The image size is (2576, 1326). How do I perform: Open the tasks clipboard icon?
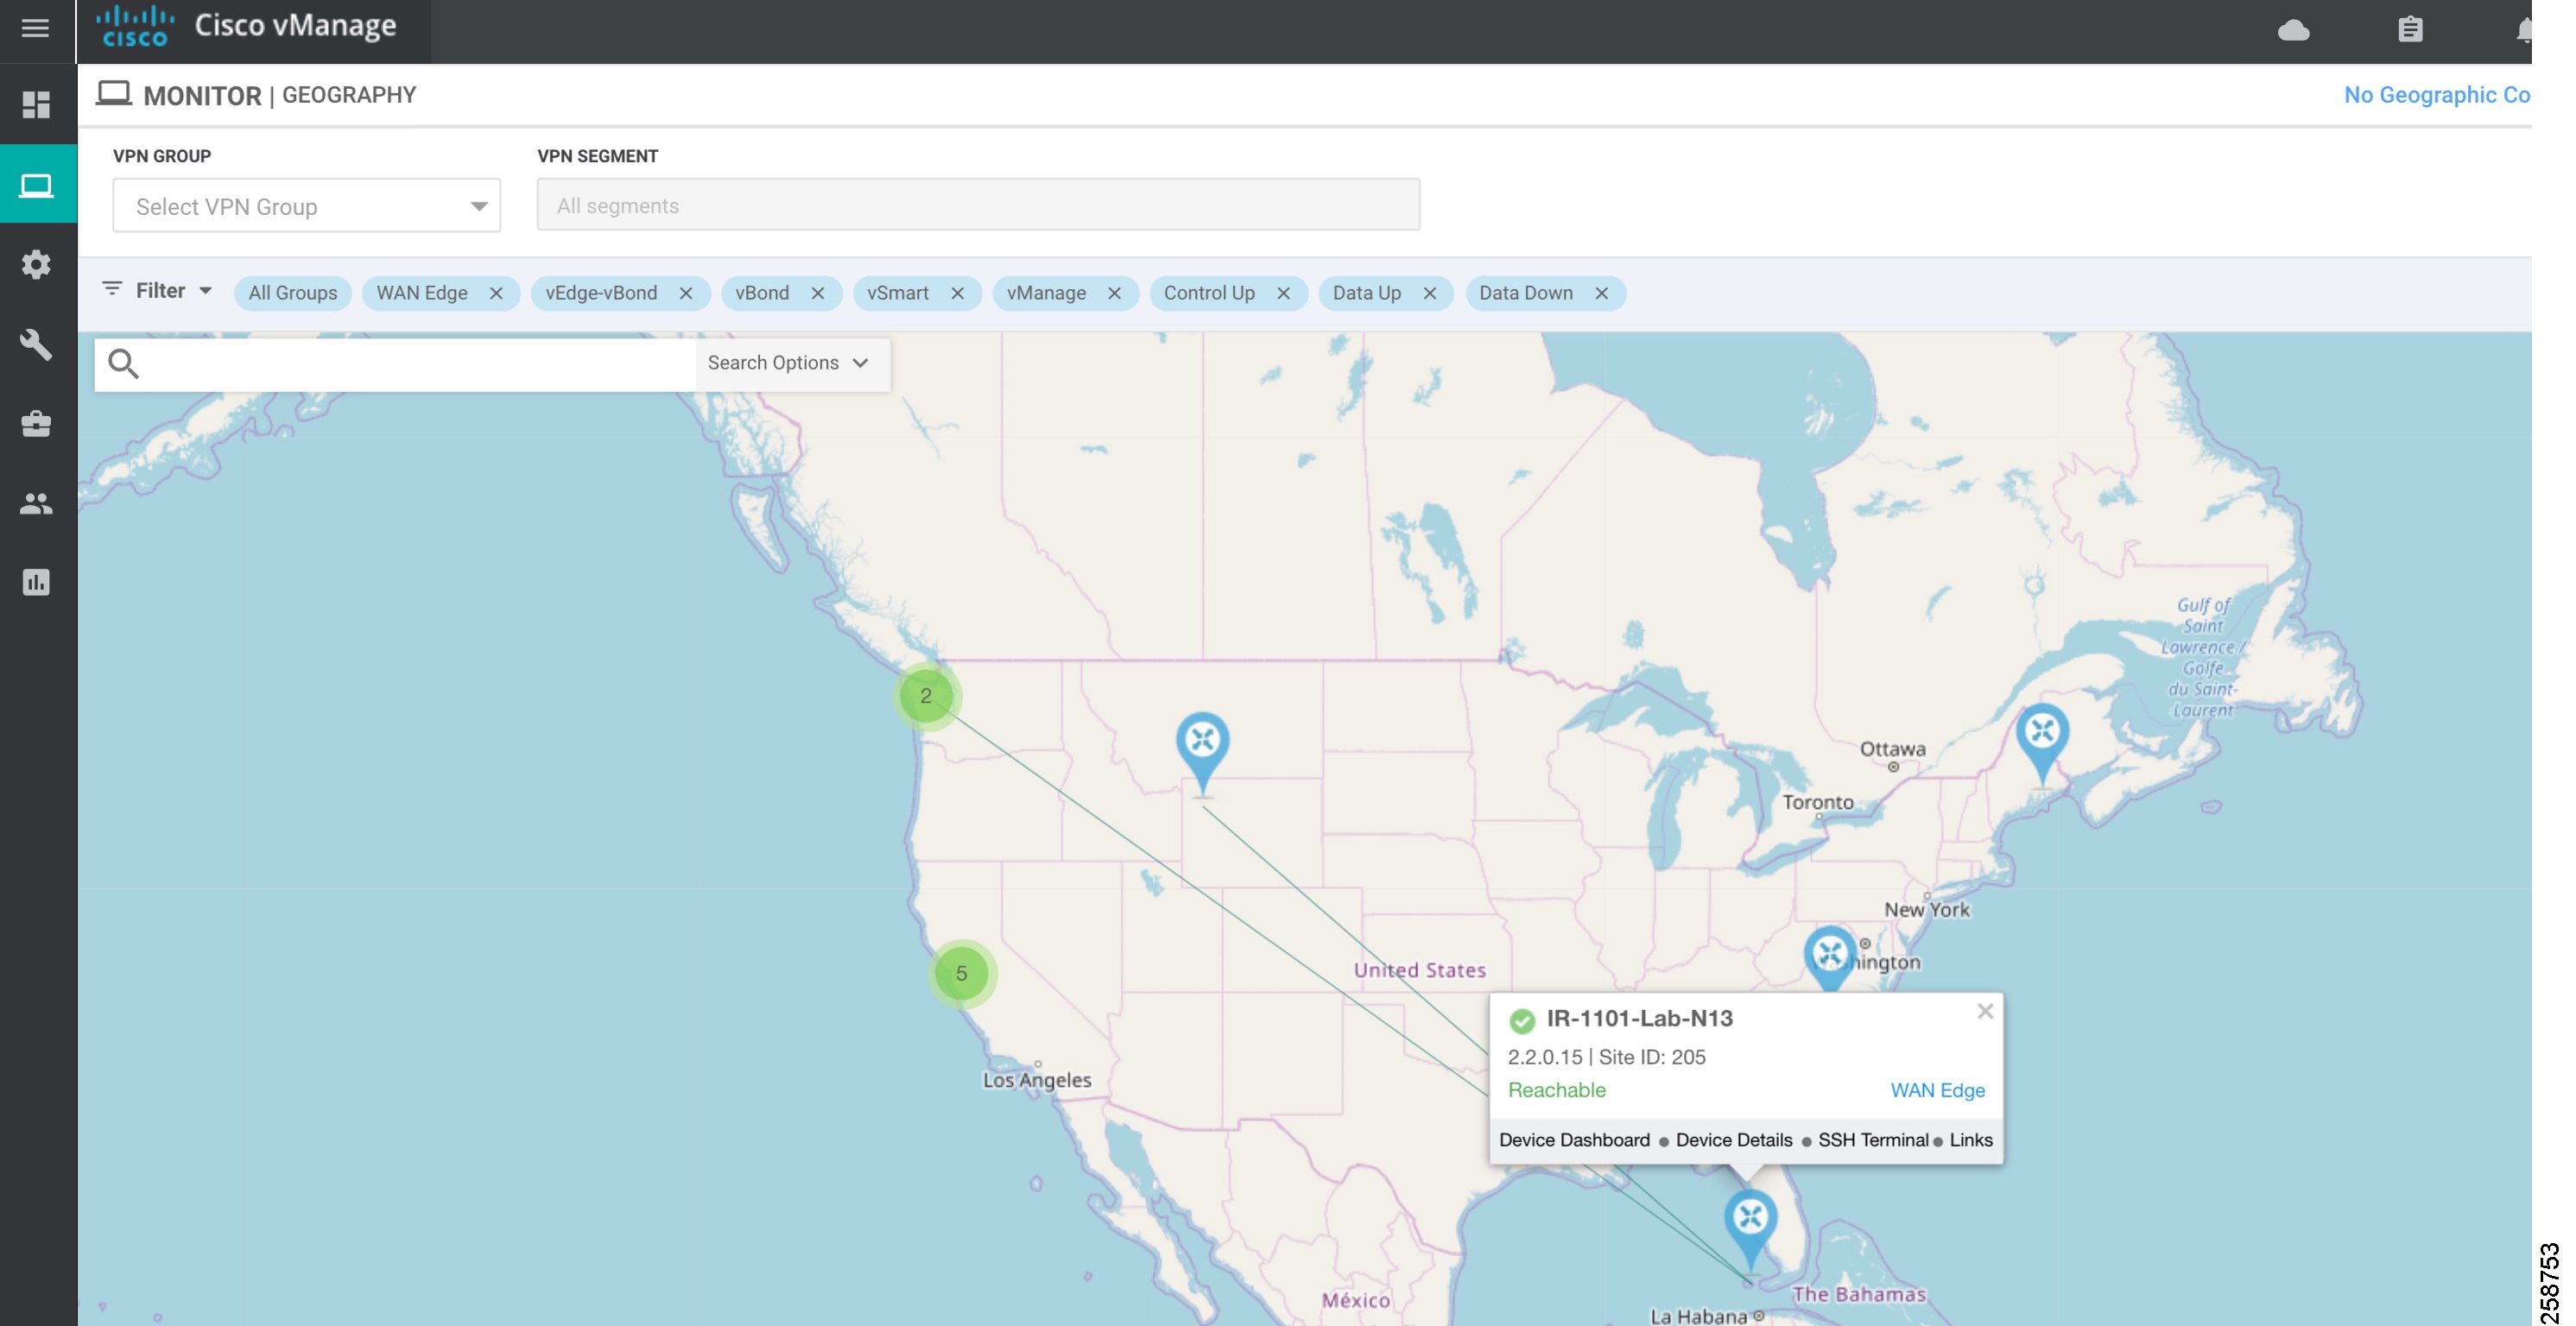[x=2410, y=29]
